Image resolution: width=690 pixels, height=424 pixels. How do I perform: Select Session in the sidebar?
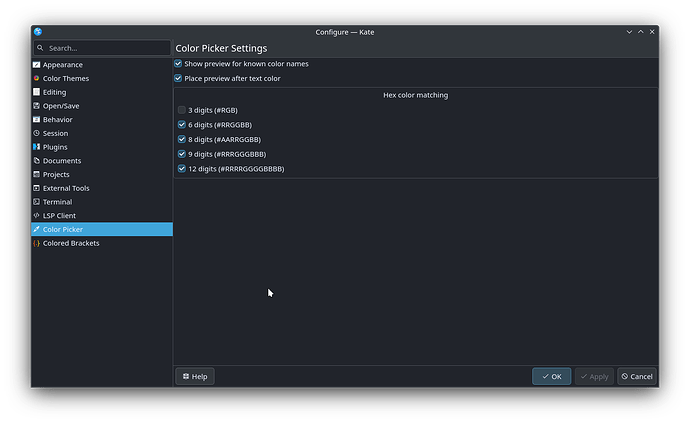(102, 133)
